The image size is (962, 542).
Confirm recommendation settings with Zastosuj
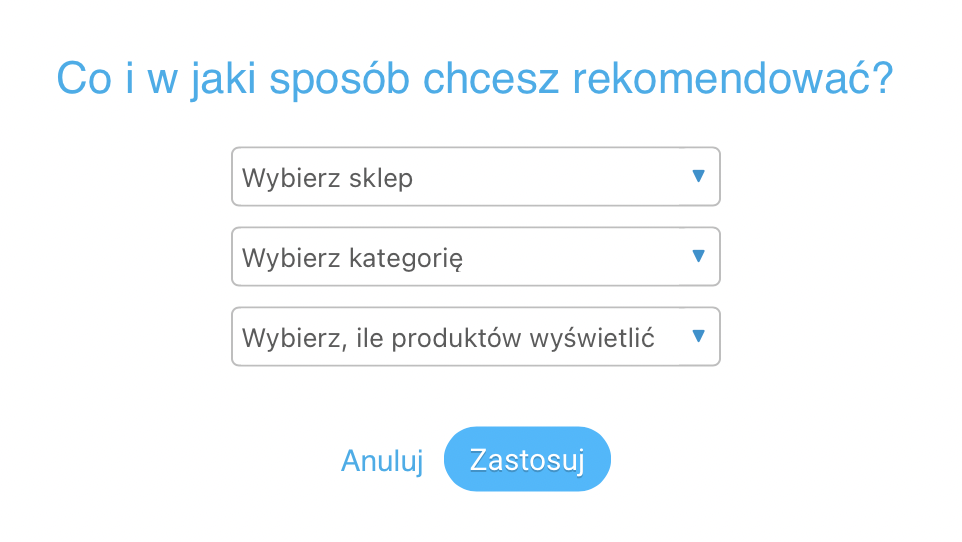(x=527, y=459)
